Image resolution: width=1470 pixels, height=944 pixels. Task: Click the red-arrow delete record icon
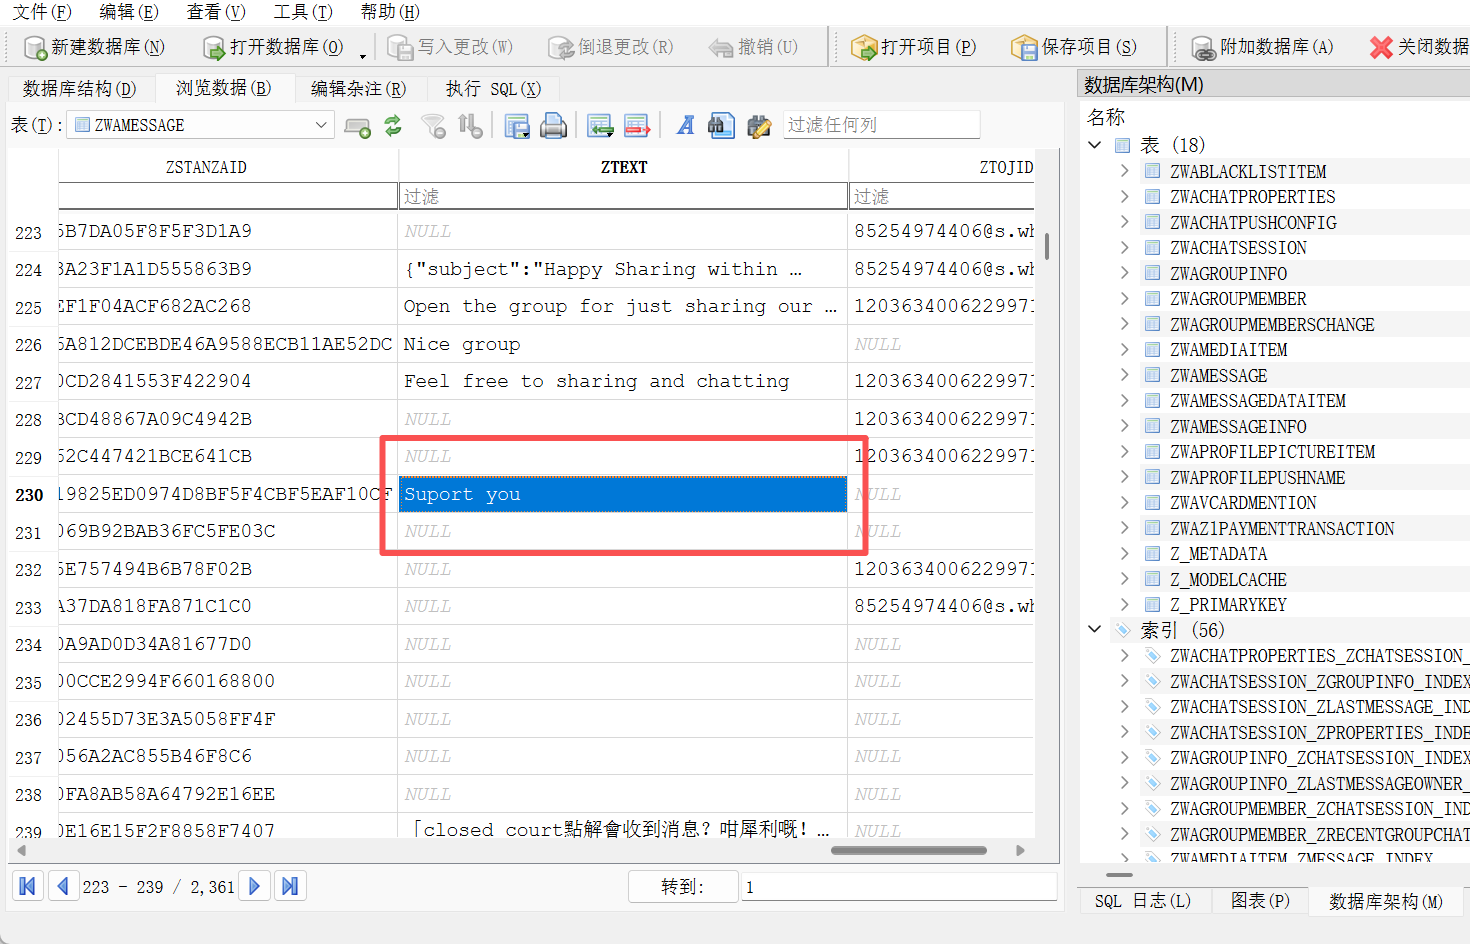[637, 126]
